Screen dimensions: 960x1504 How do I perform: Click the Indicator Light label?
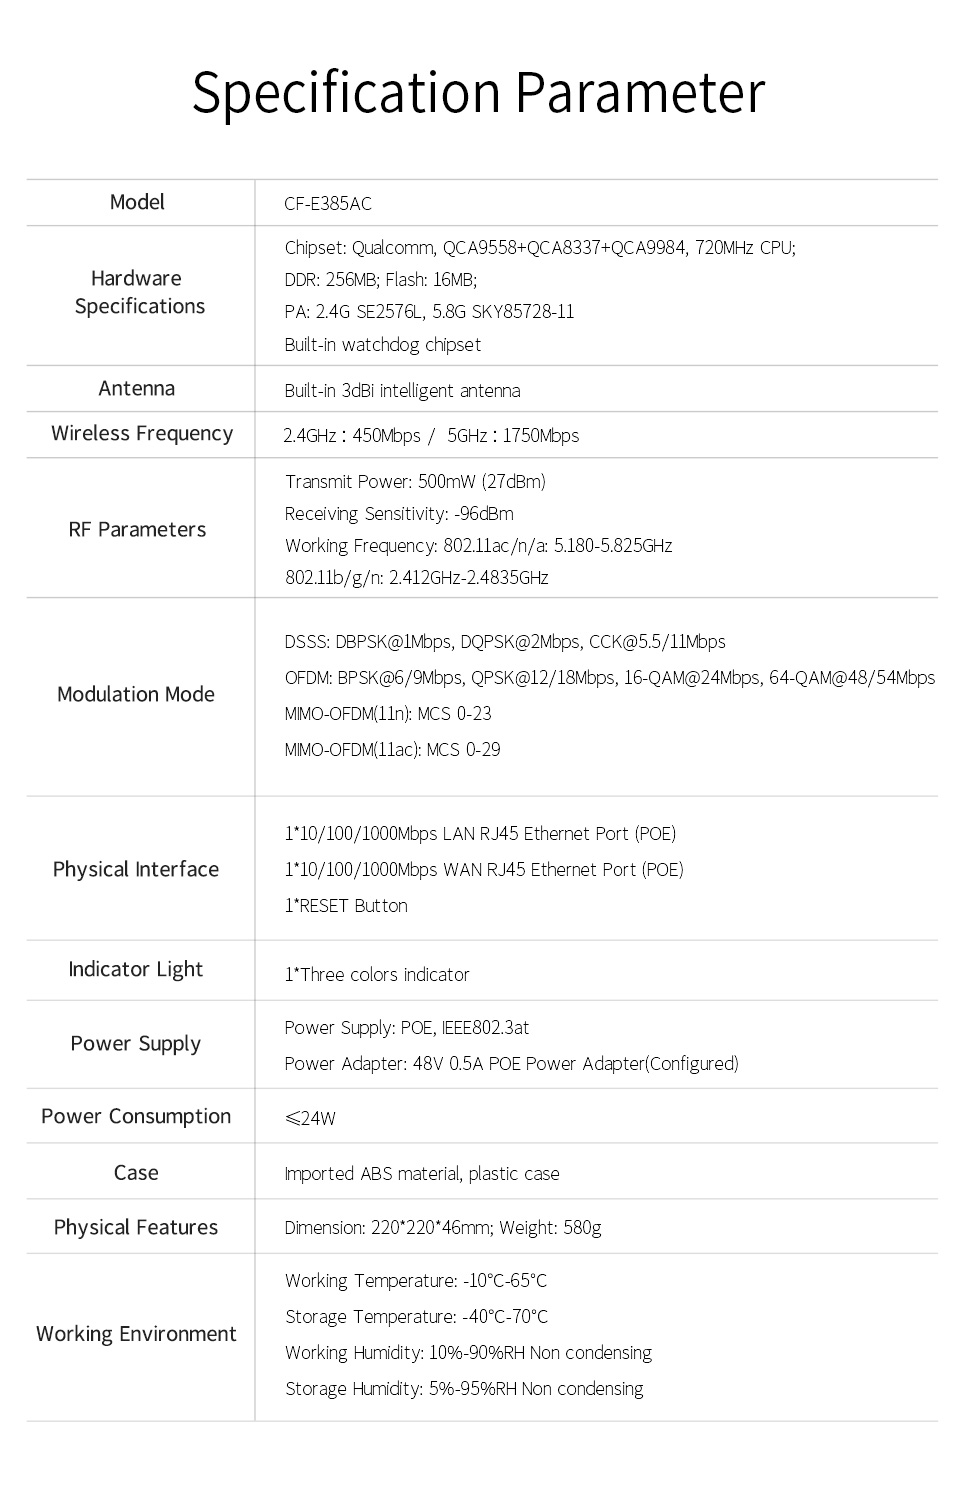point(136,969)
